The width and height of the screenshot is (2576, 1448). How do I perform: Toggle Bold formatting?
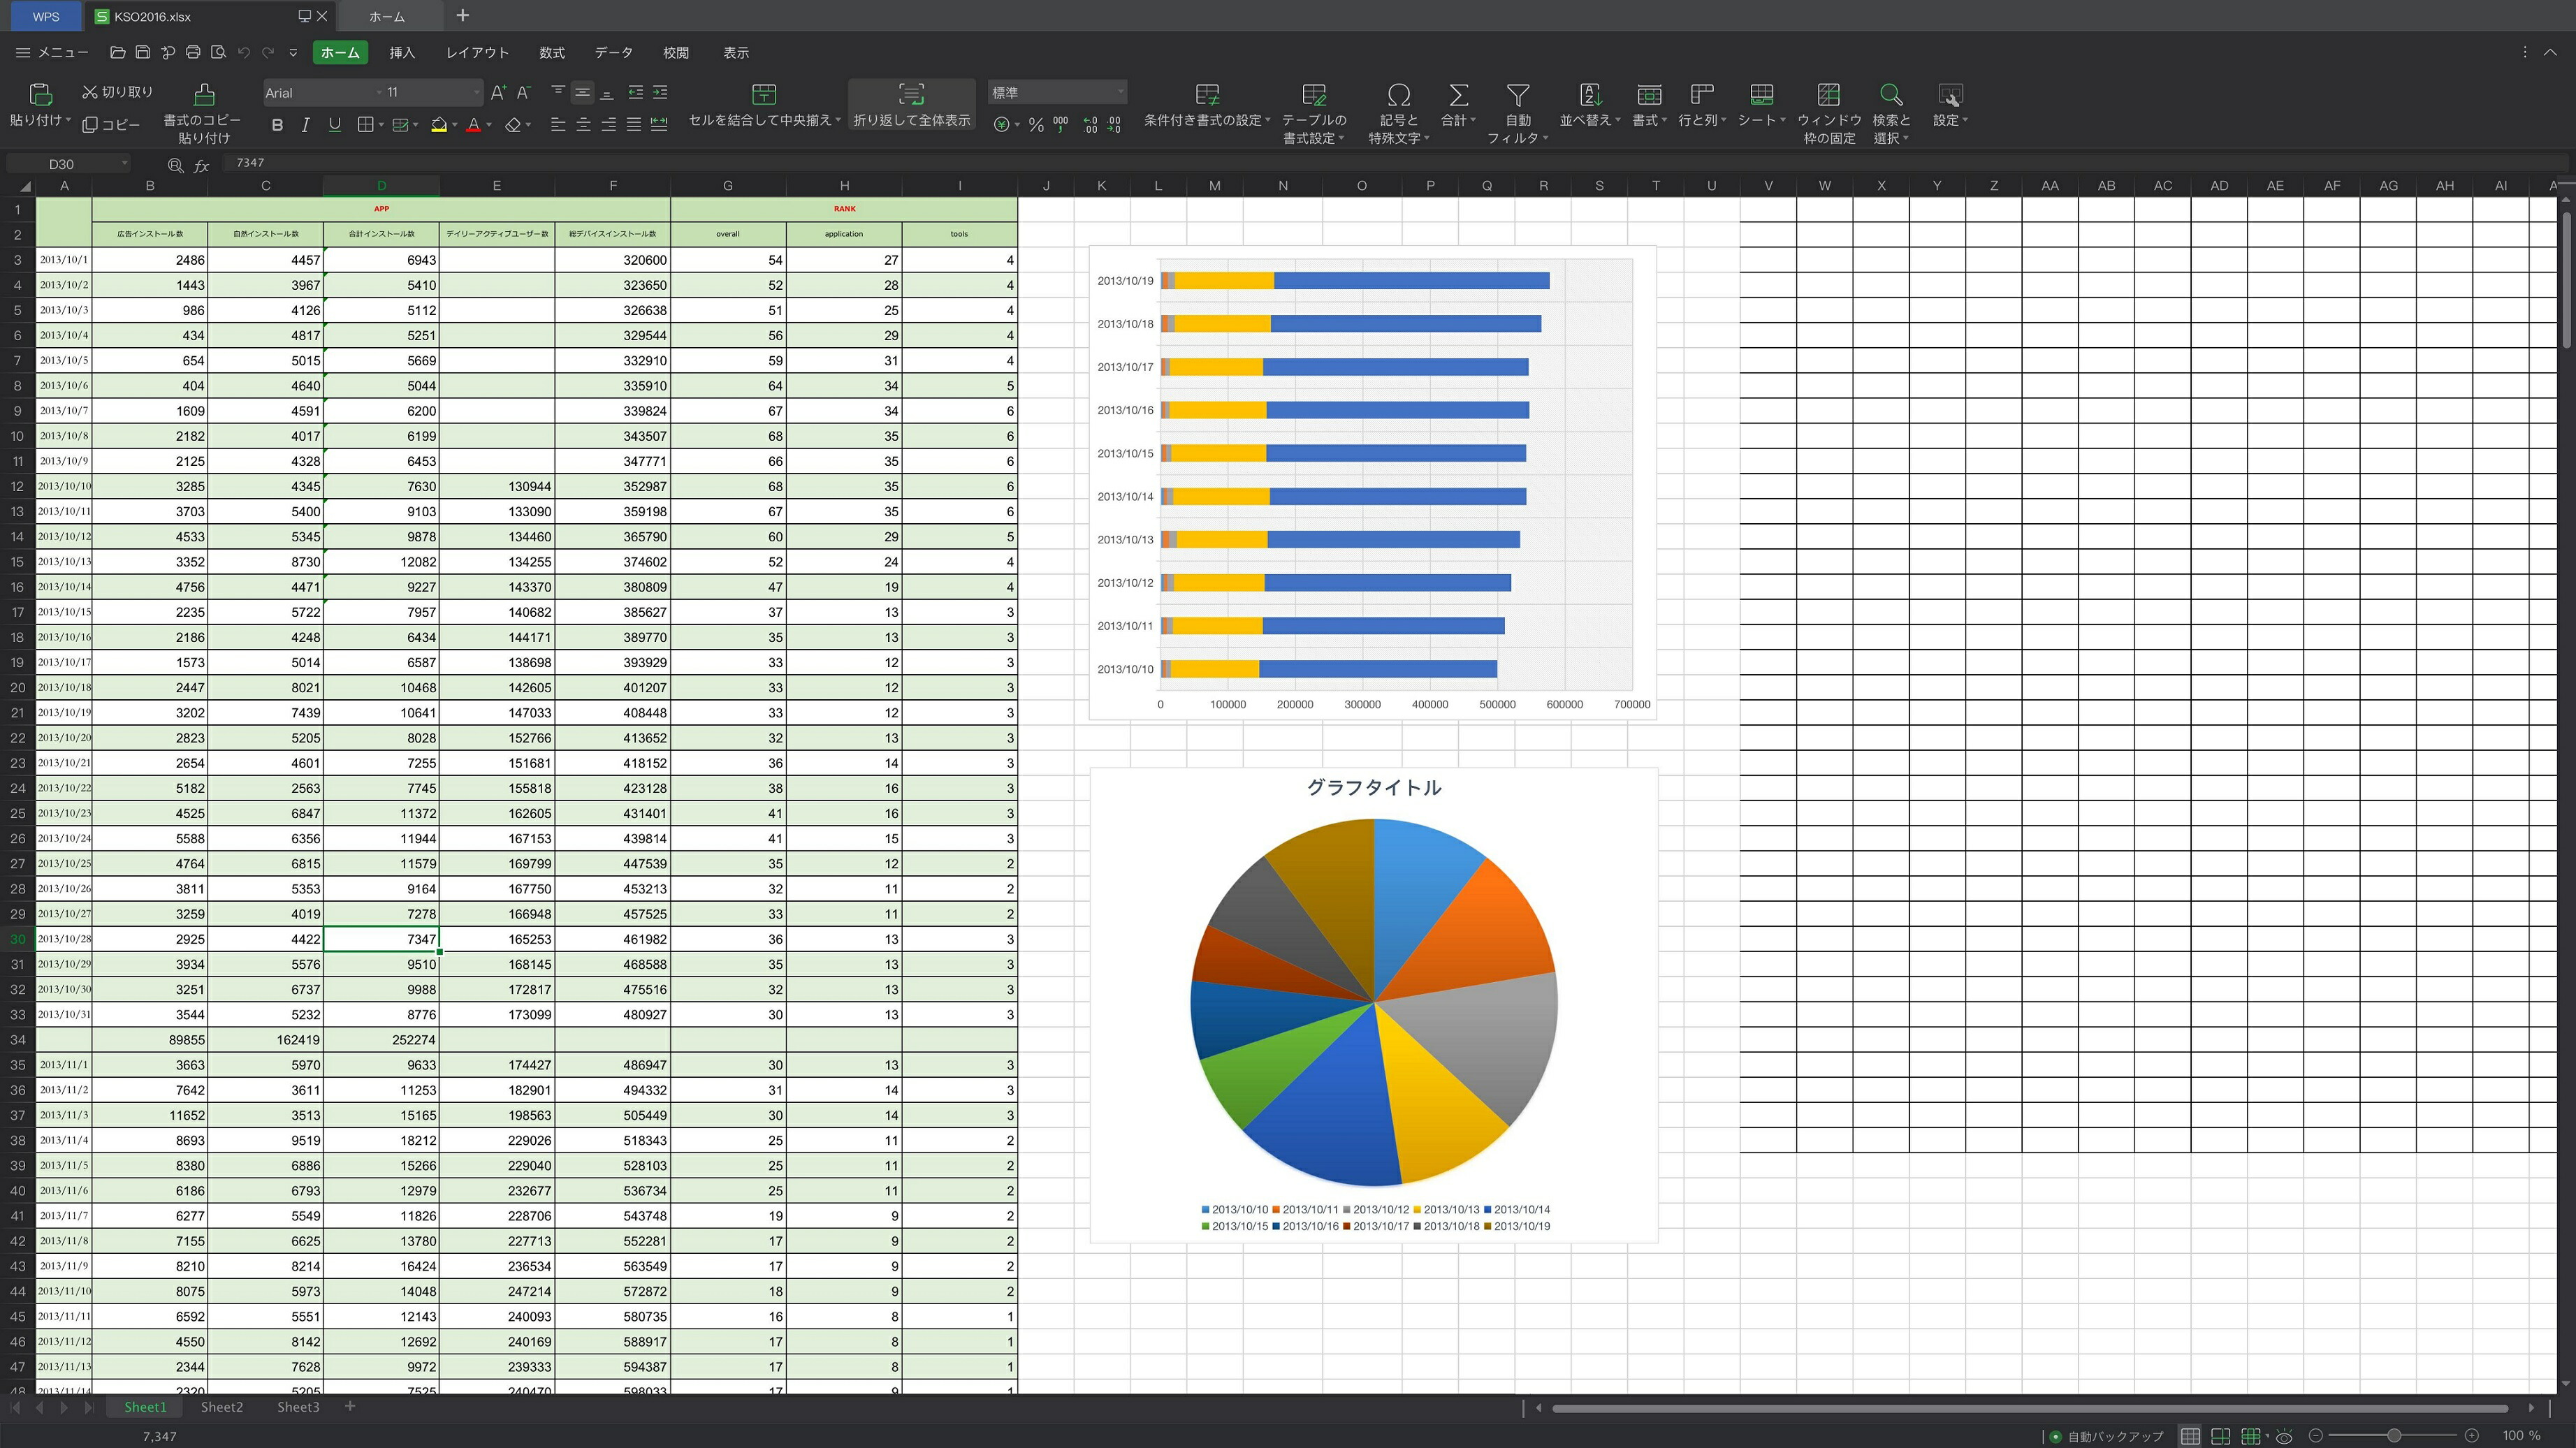click(277, 125)
